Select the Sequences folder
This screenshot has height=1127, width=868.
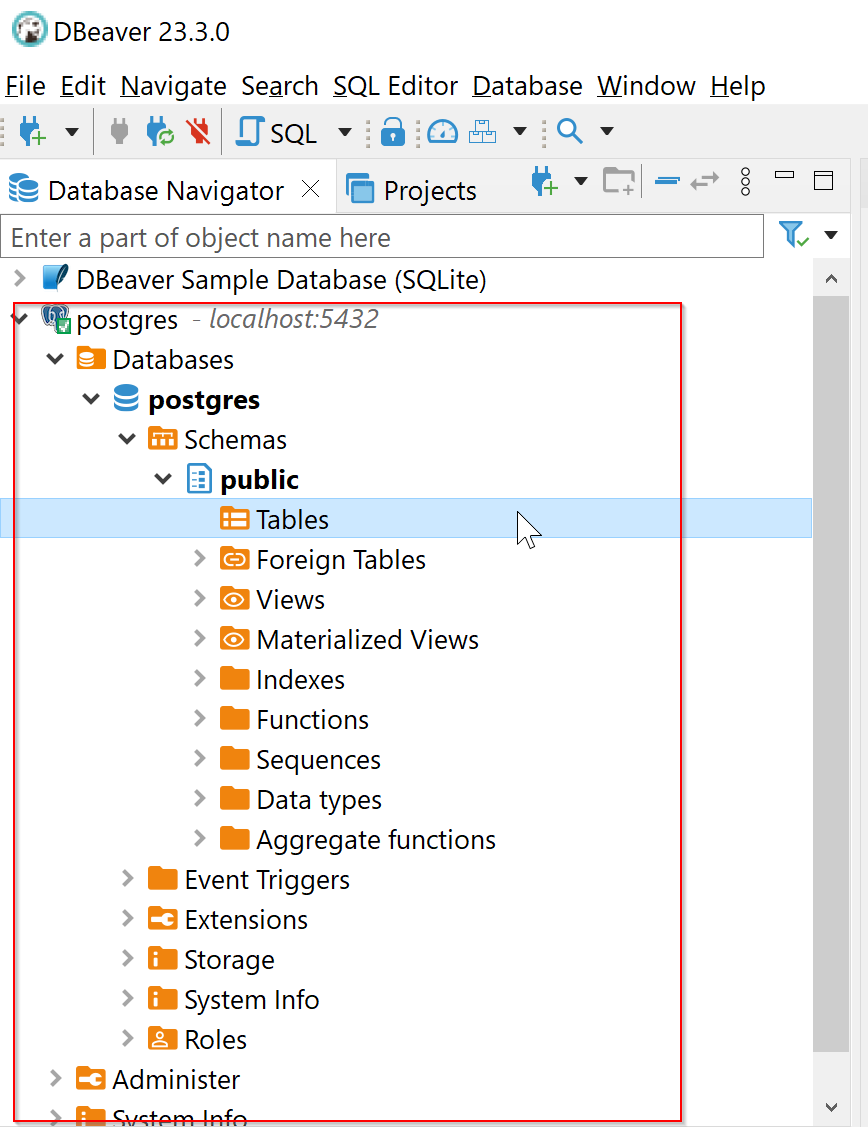click(318, 760)
